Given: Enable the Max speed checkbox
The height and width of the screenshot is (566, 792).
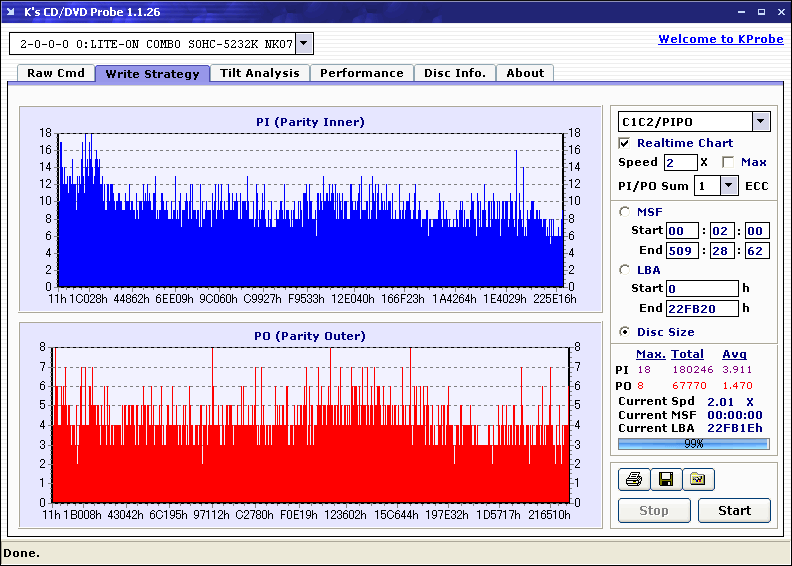Looking at the screenshot, I should pos(728,162).
